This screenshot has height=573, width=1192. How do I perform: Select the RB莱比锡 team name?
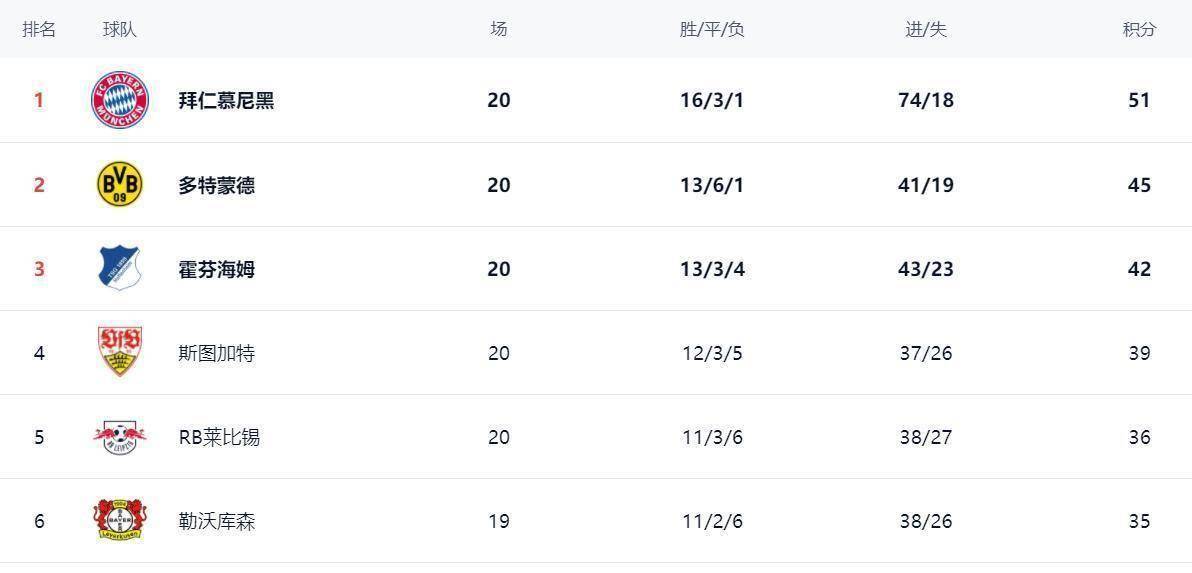pos(219,437)
